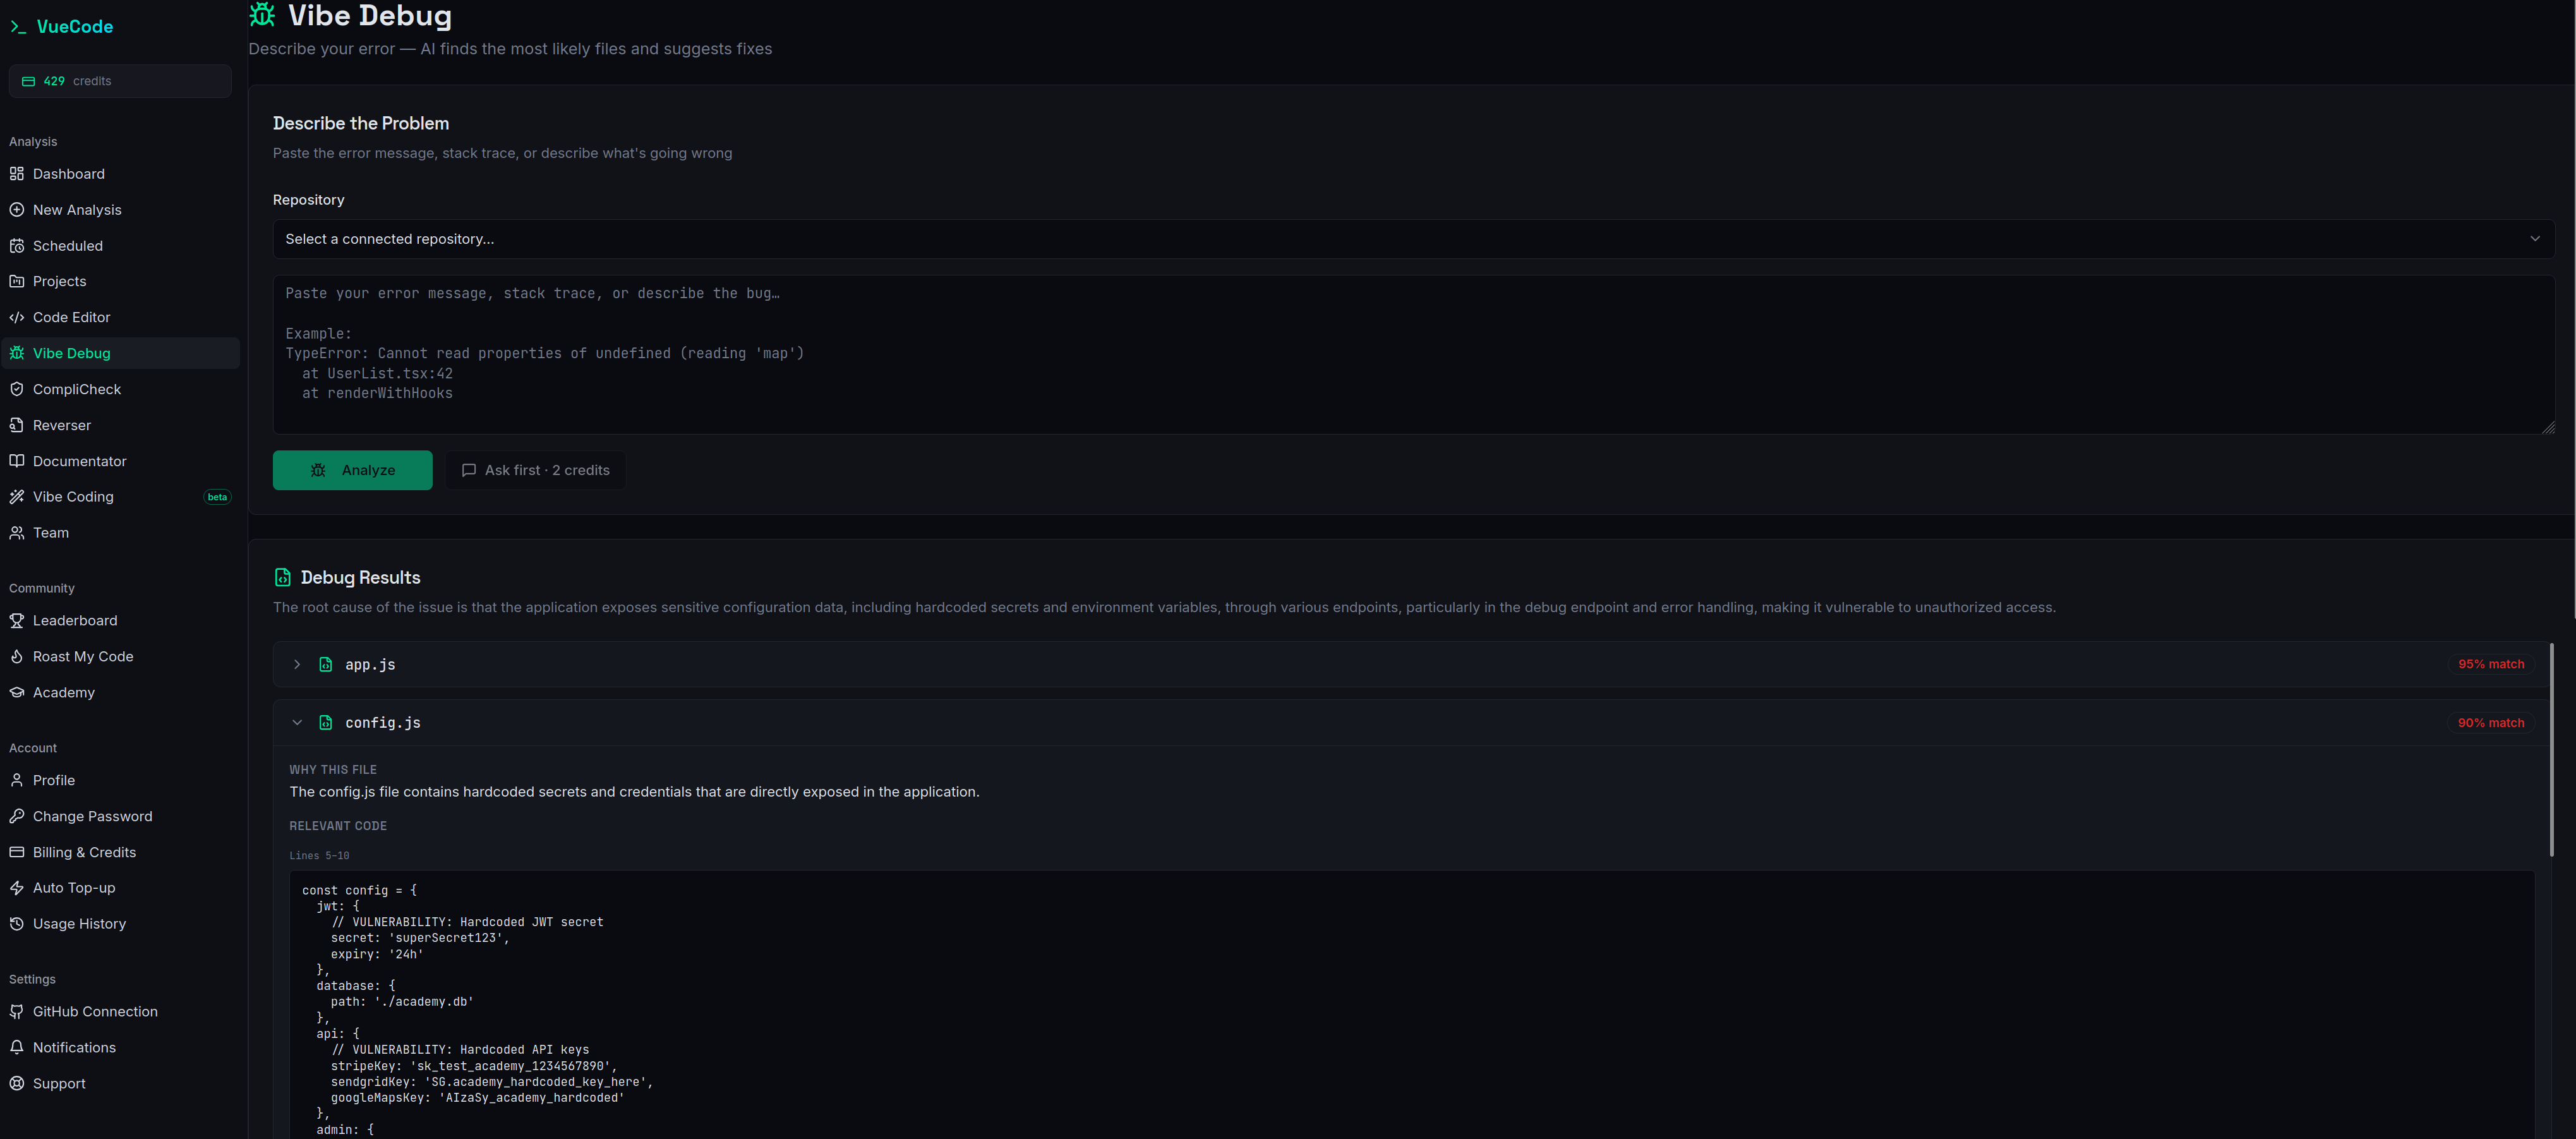Image resolution: width=2576 pixels, height=1139 pixels.
Task: Click Ask first · 2 credits button
Action: [x=535, y=470]
